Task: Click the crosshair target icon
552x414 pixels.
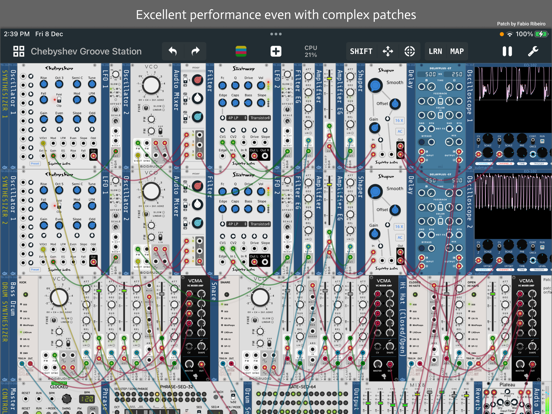Action: 409,51
